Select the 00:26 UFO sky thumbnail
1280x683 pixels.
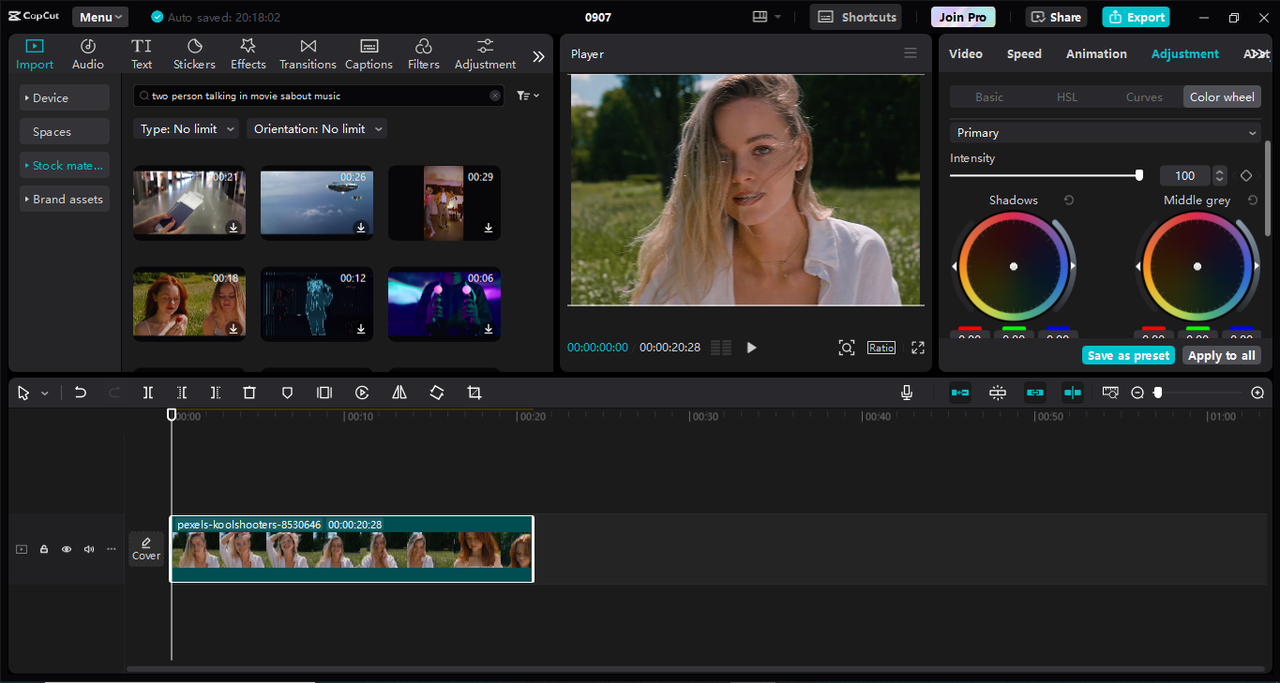tap(317, 203)
